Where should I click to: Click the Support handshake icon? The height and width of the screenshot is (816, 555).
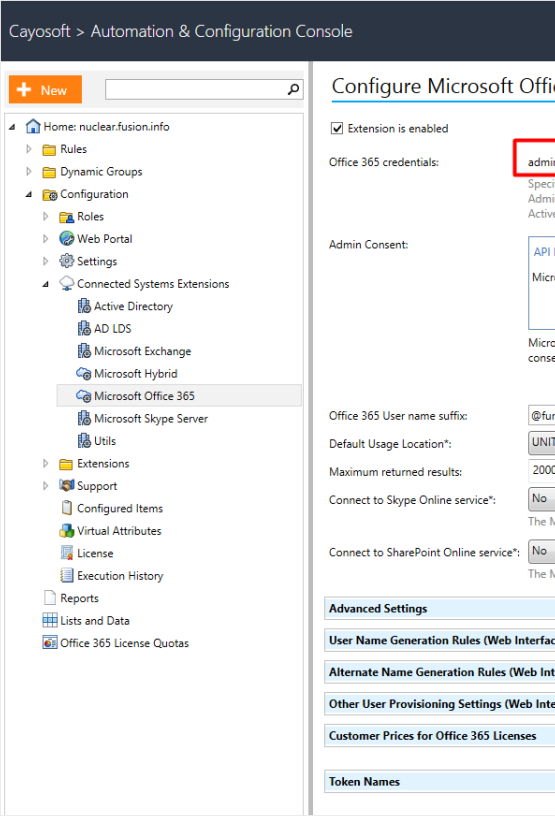click(x=67, y=485)
